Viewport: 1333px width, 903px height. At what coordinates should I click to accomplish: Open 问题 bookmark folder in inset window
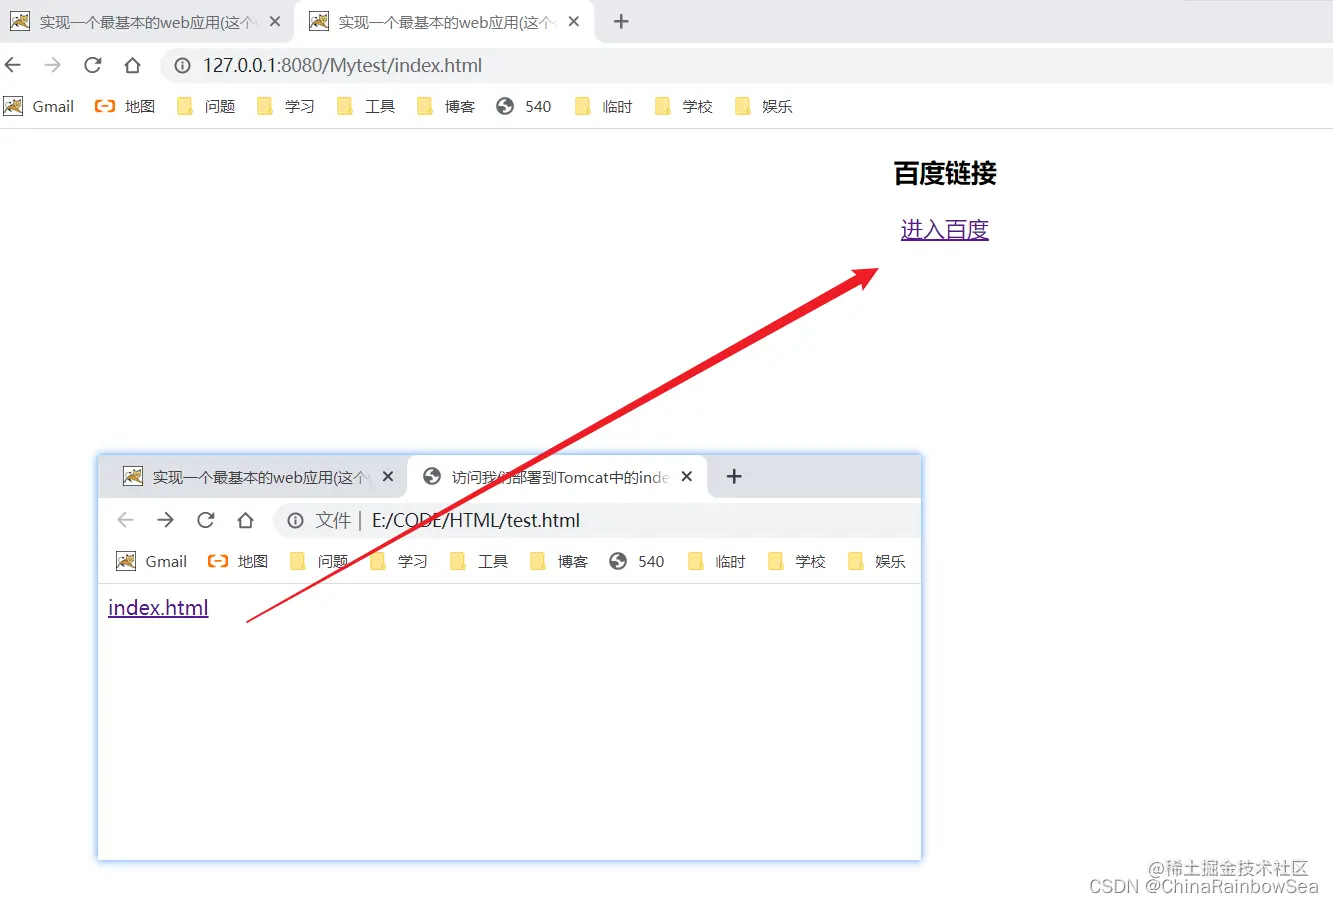click(x=319, y=561)
